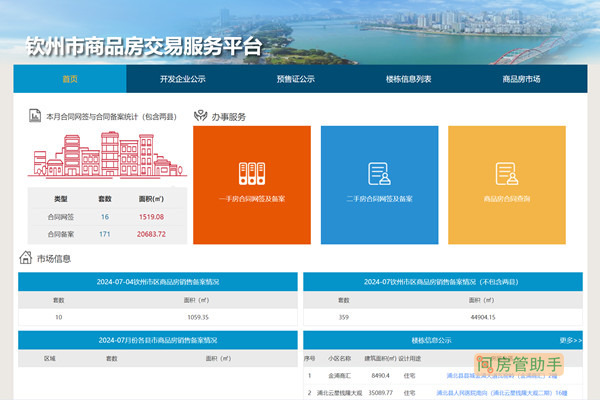The image size is (600, 400).
Task: Click the 问房管助手 floating assistant button
Action: click(x=520, y=364)
